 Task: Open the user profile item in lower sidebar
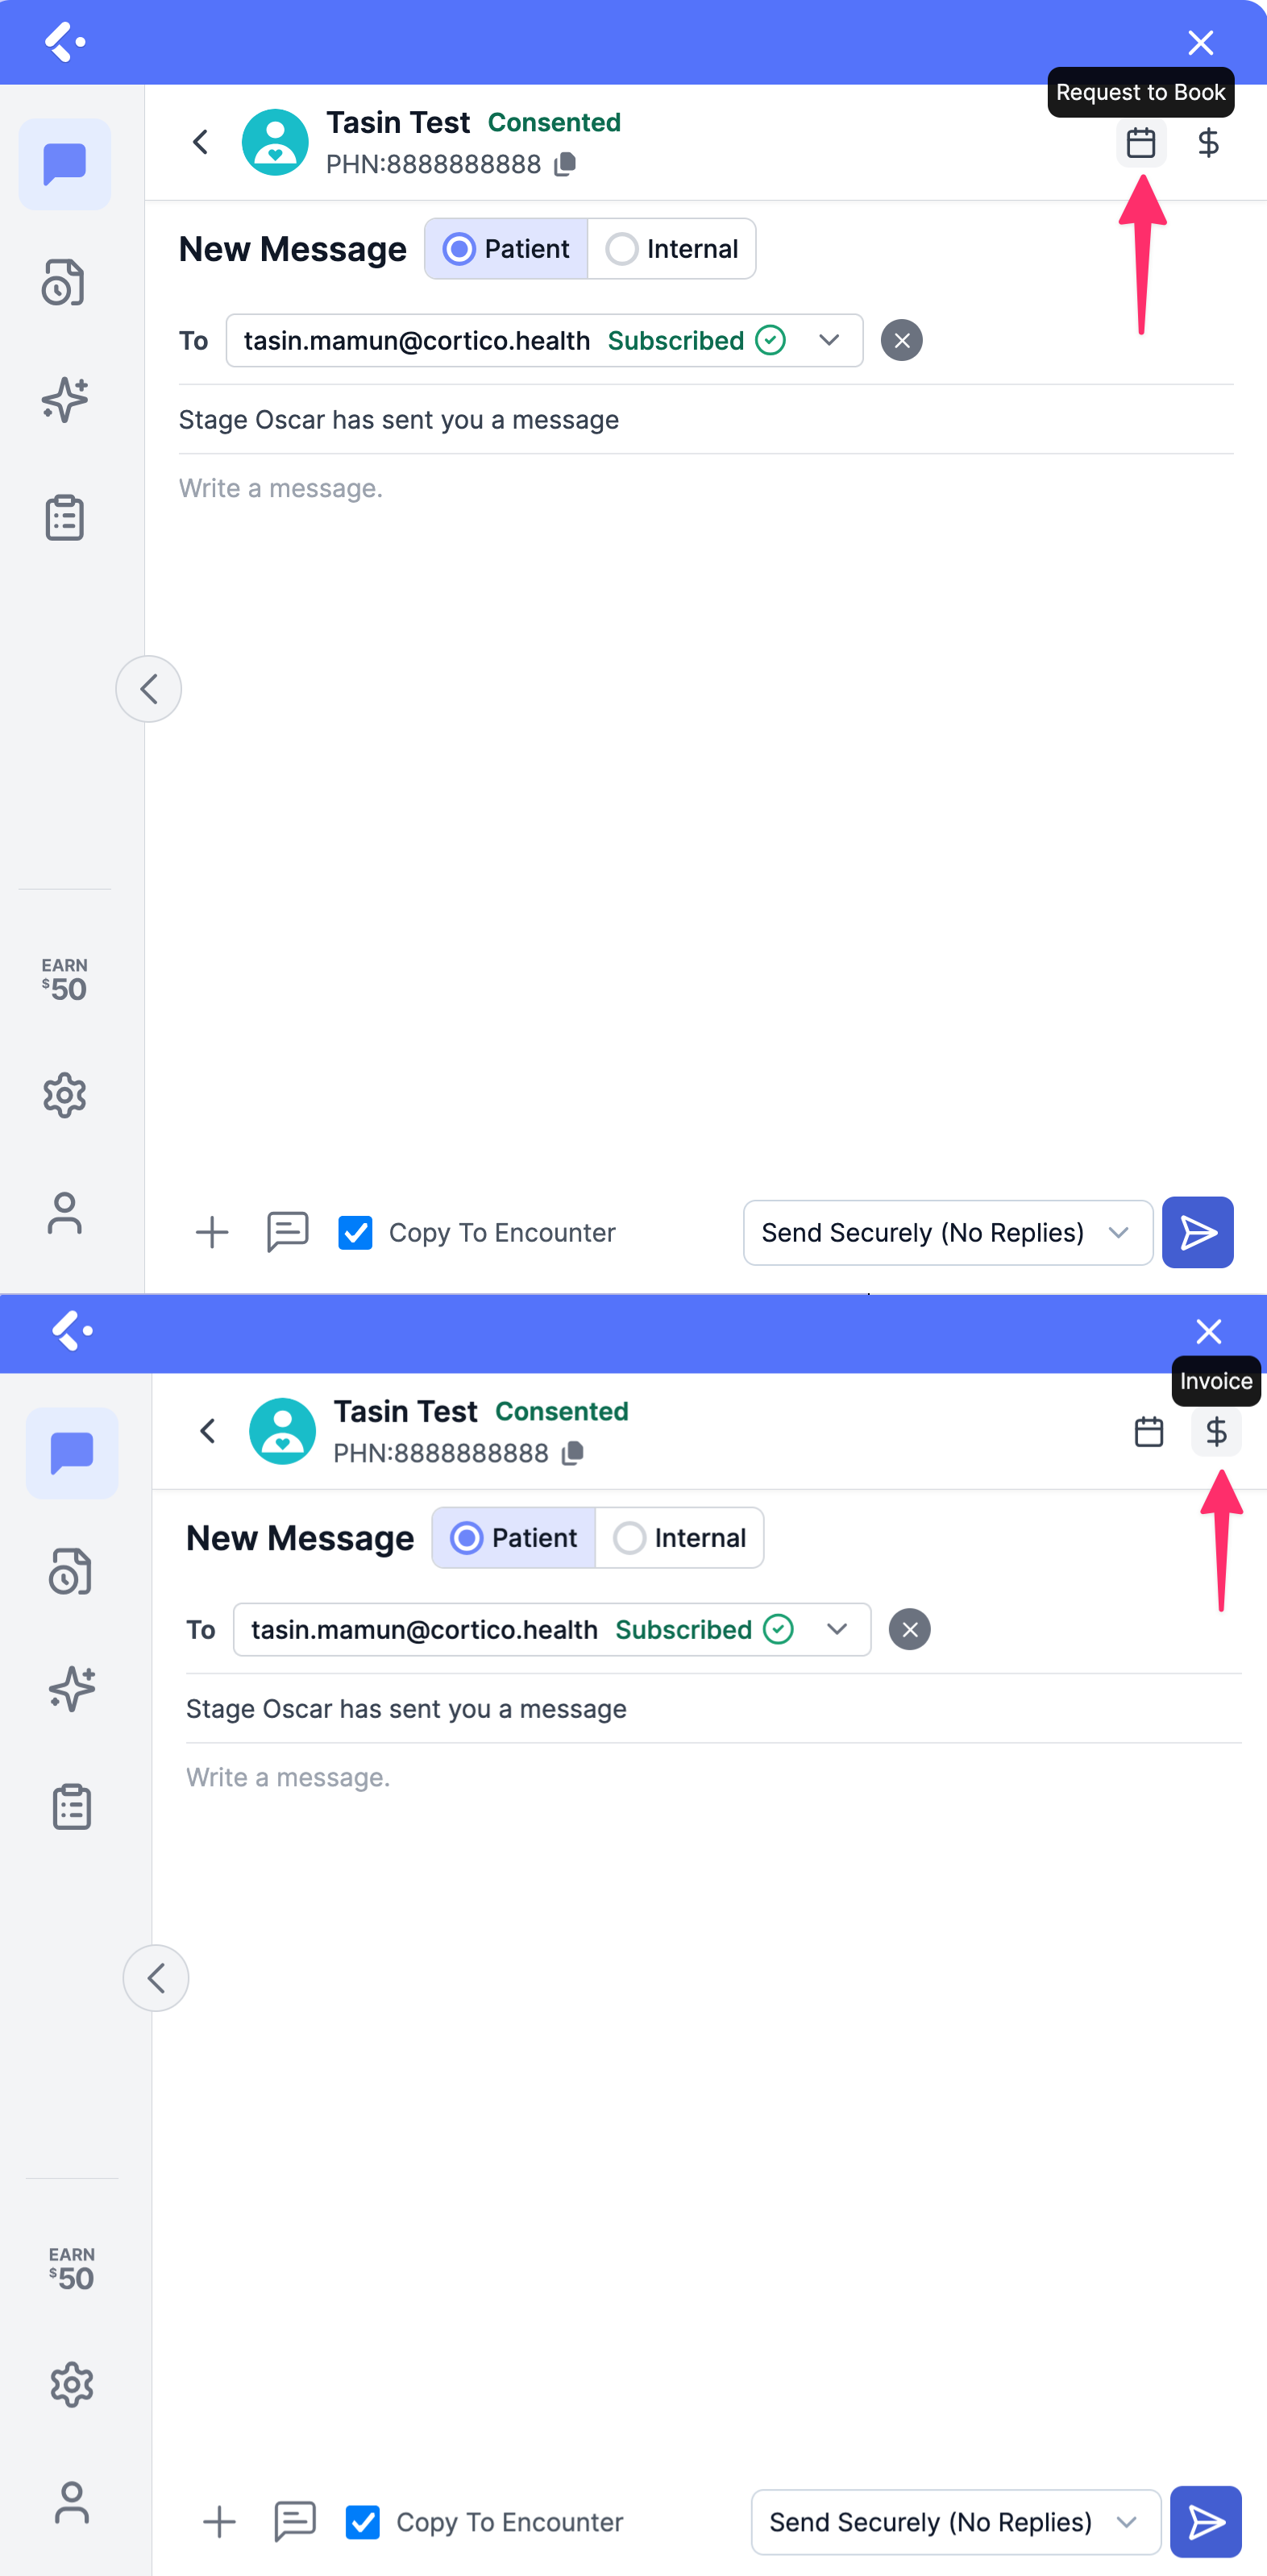[x=72, y=2502]
